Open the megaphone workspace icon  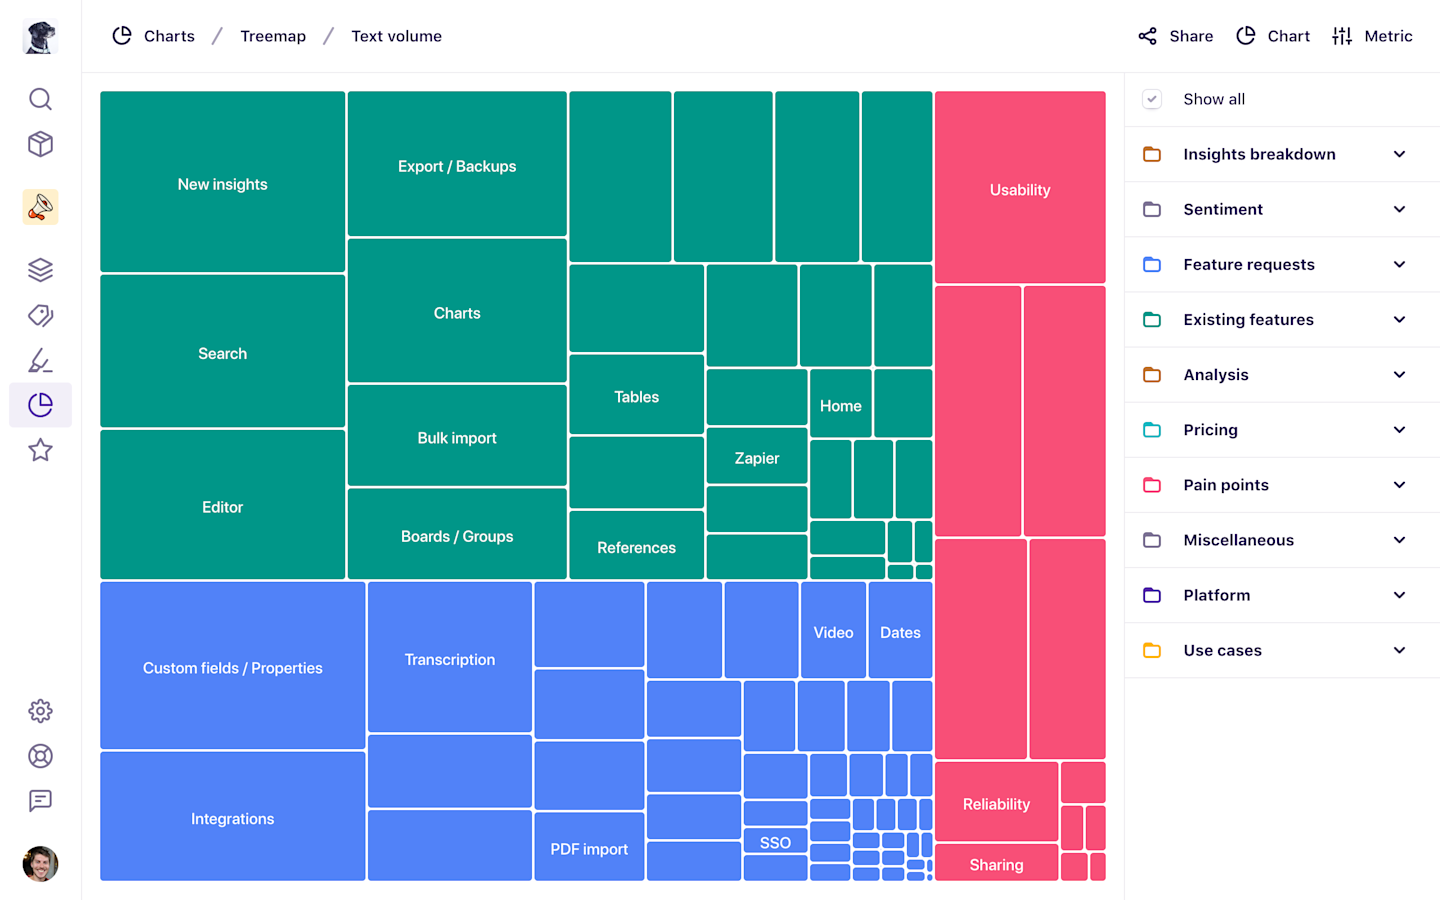40,207
